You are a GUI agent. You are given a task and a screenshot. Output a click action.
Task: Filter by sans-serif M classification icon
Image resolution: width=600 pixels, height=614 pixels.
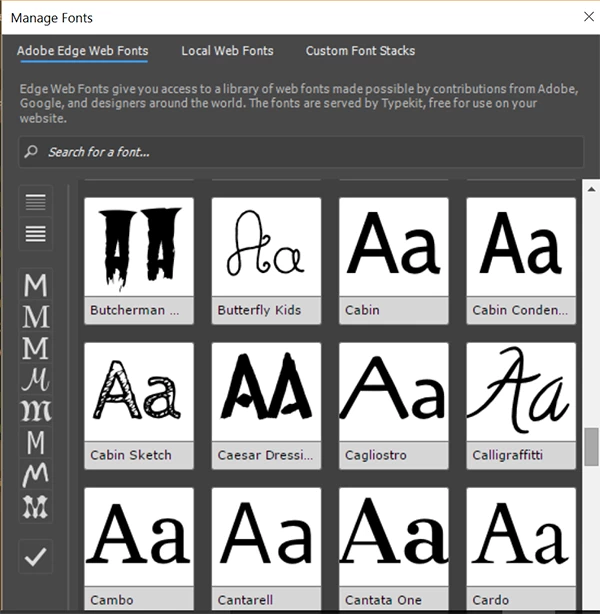(x=36, y=285)
